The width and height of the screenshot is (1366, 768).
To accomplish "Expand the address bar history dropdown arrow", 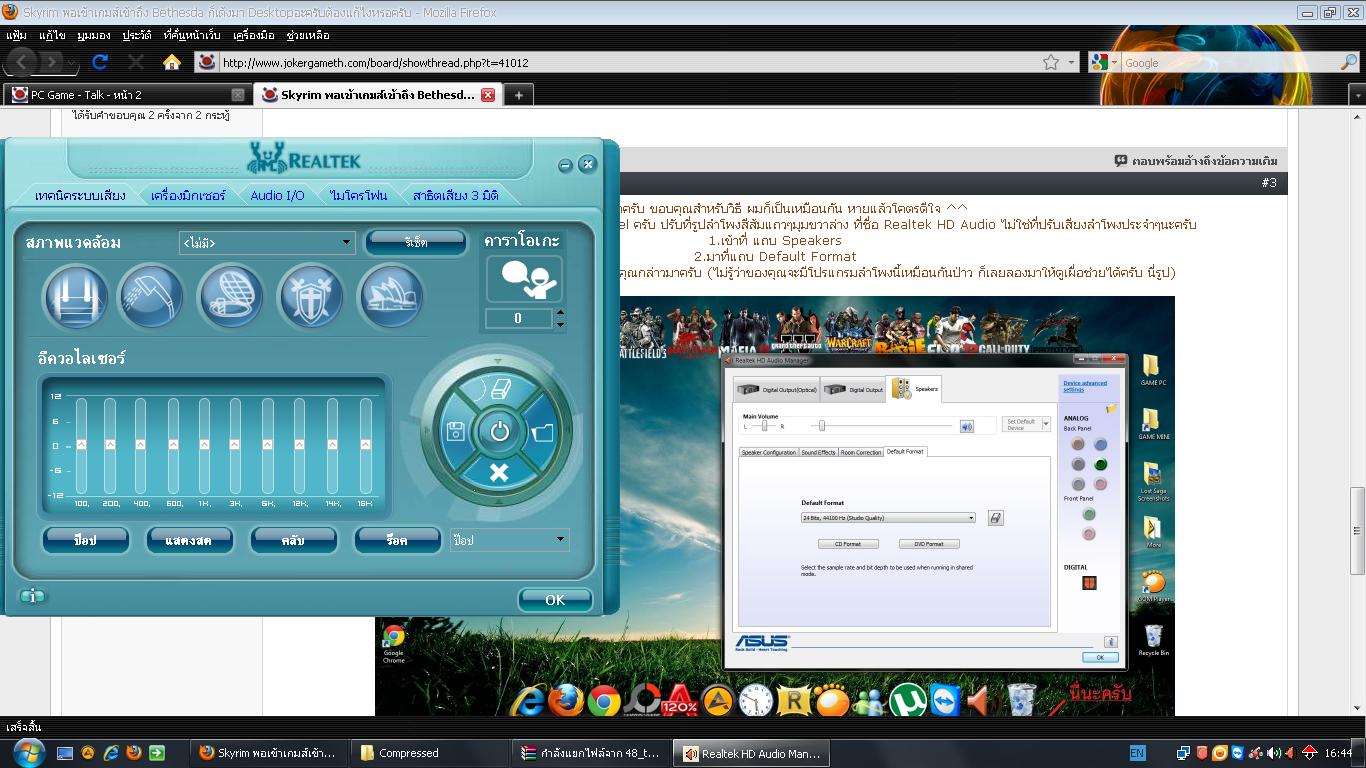I will coord(1071,62).
